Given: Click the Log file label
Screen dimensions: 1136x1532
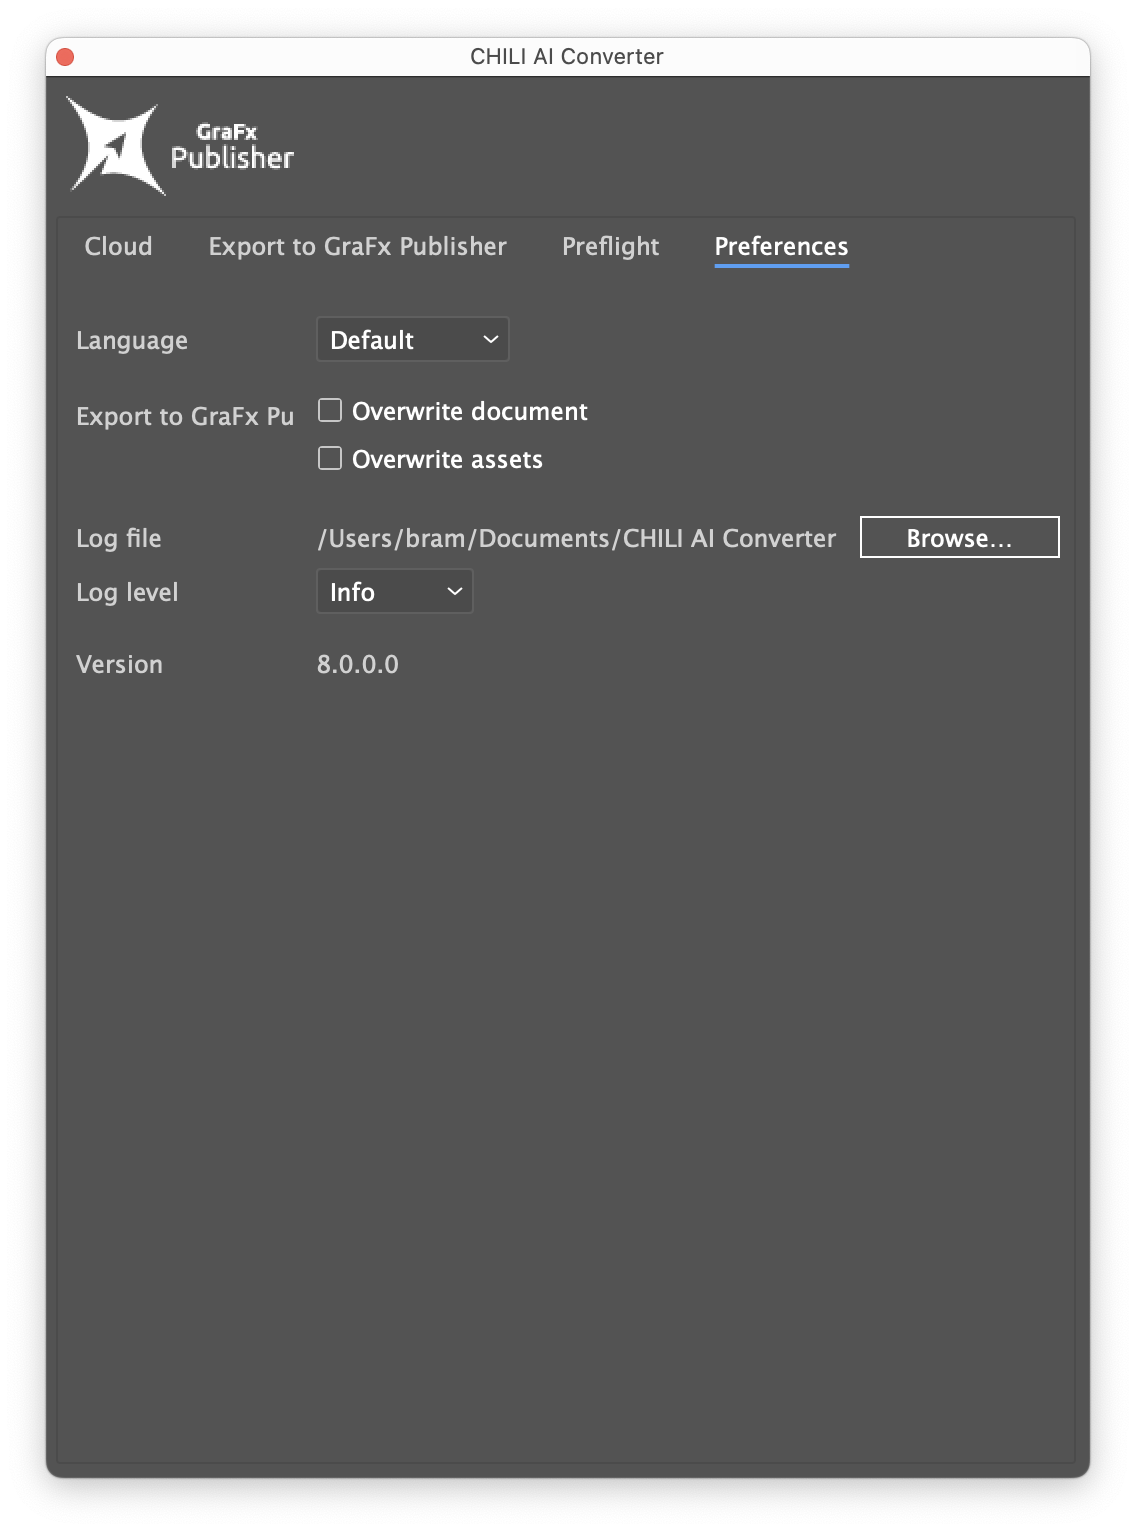Looking at the screenshot, I should pos(118,539).
